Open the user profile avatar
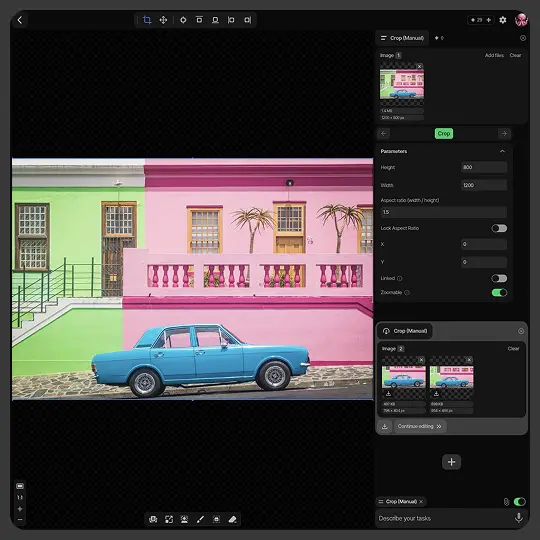The image size is (540, 540). pos(521,20)
